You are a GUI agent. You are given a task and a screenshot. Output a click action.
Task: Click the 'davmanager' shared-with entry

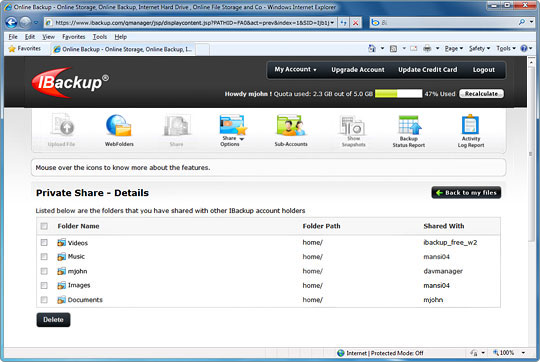(x=443, y=271)
